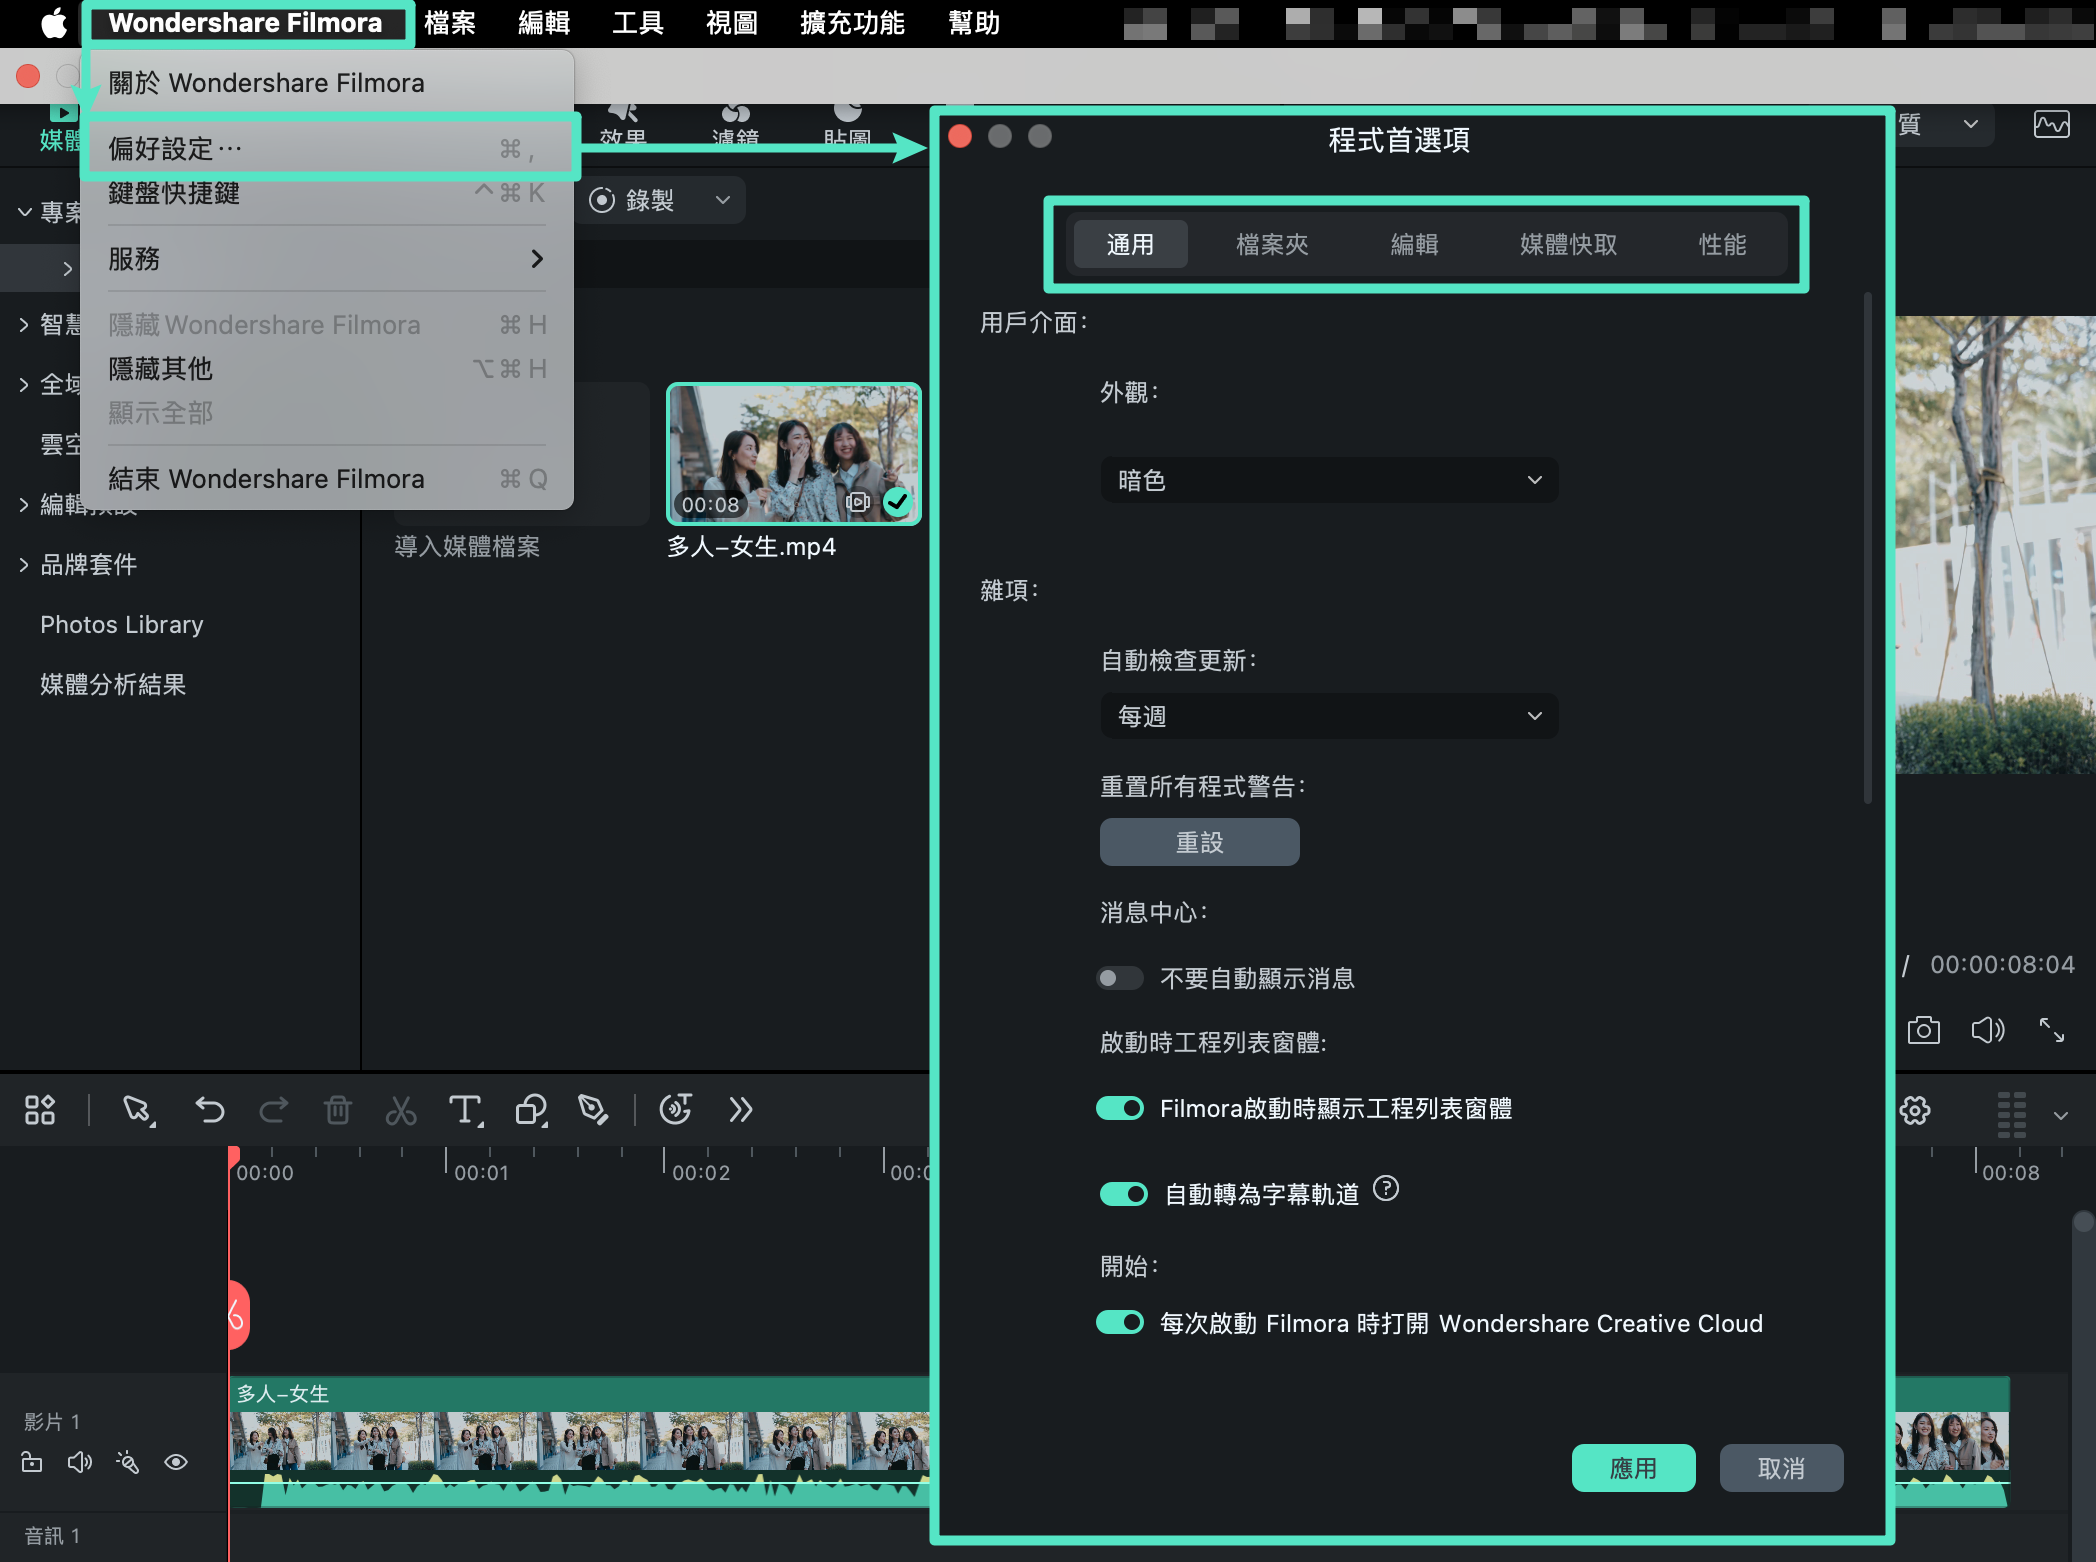2096x1562 pixels.
Task: Choose 偏好設定 menu entry
Action: [x=328, y=149]
